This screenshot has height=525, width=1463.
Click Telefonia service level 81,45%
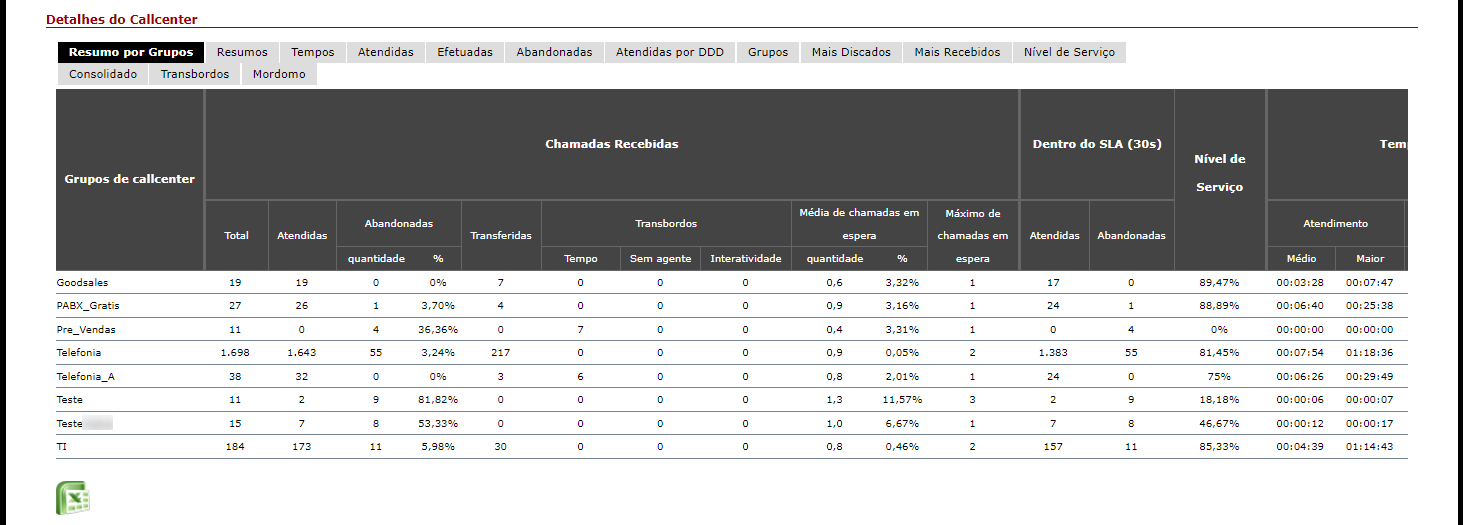(x=1220, y=353)
